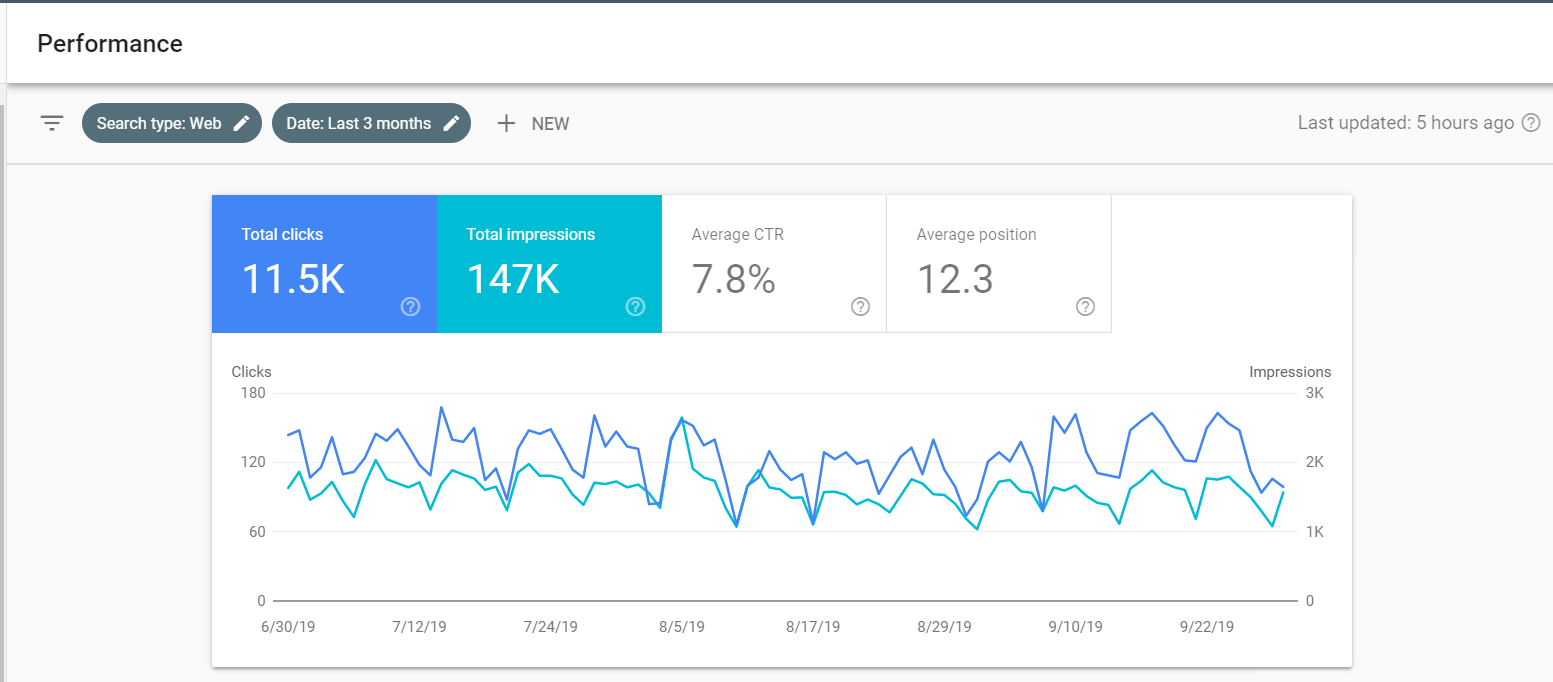Click the Performance page heading
Screen dimensions: 1553x682
(x=110, y=44)
